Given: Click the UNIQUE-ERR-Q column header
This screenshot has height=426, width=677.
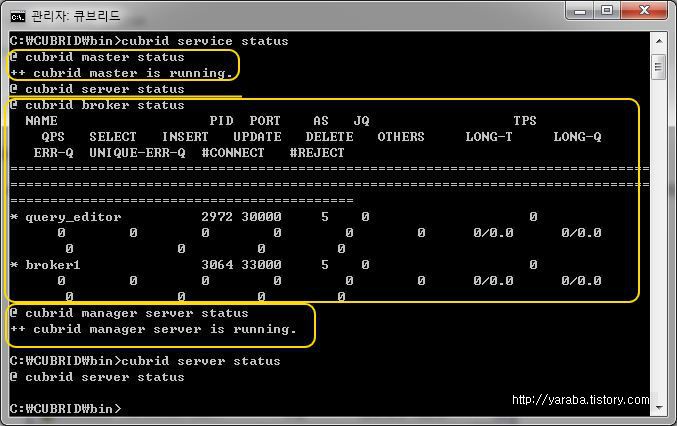Looking at the screenshot, I should (137, 153).
